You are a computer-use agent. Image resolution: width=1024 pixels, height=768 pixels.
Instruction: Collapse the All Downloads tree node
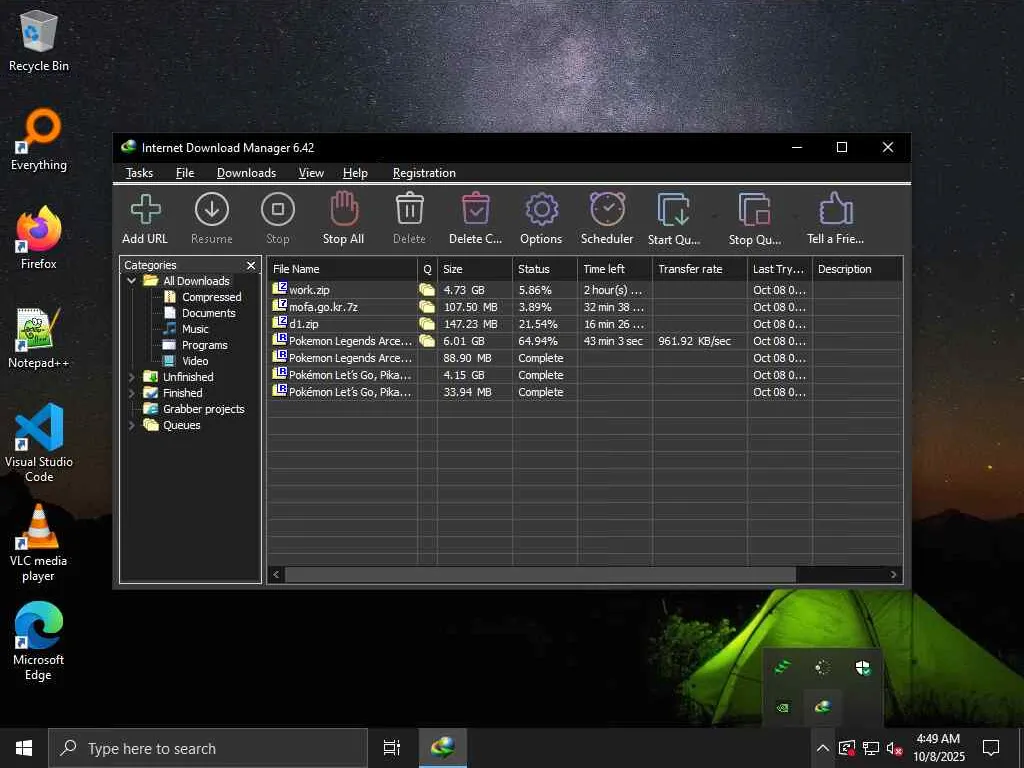(132, 281)
